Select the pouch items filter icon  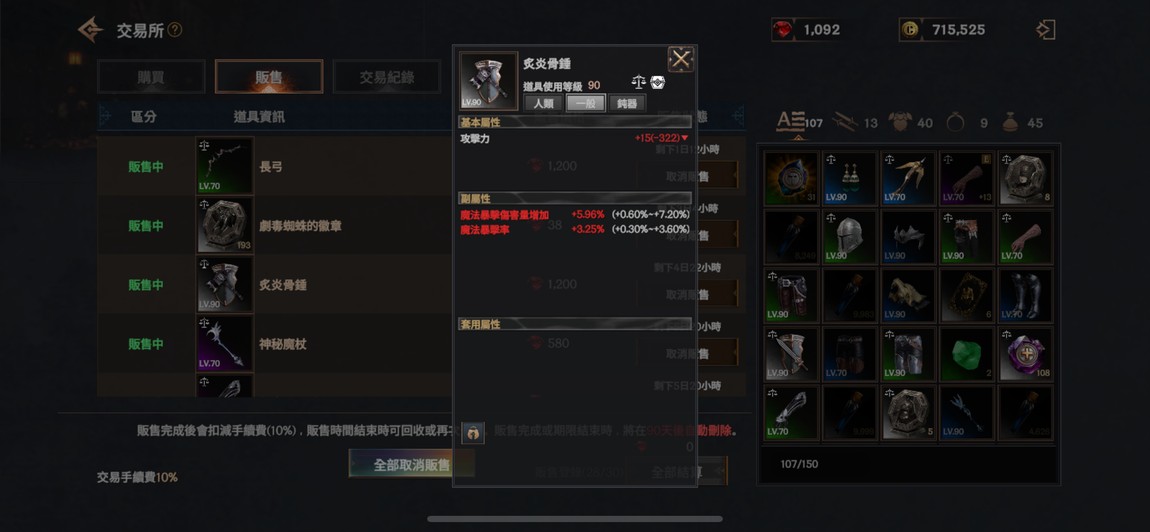point(1010,122)
